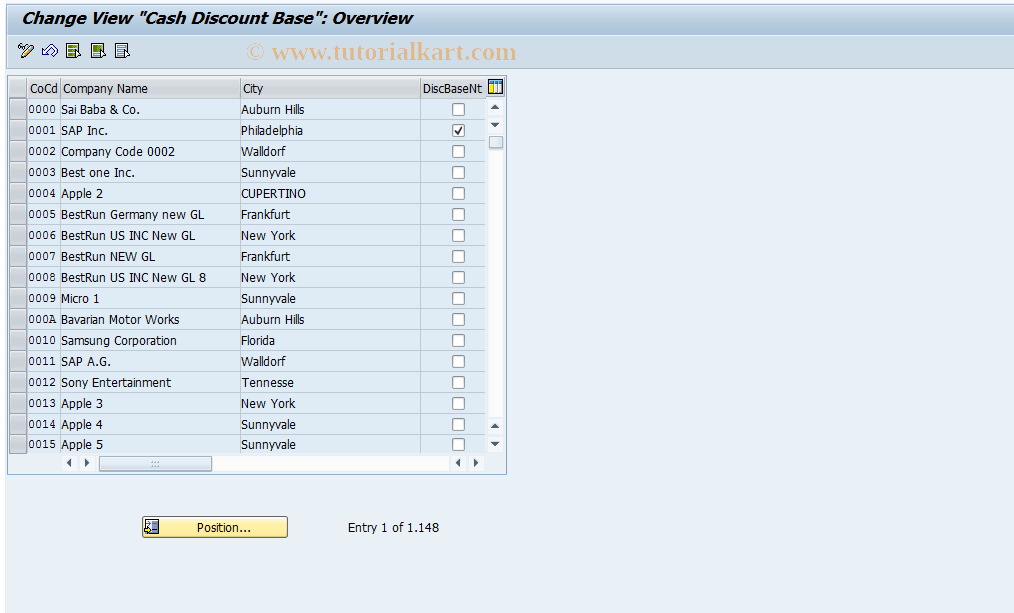
Task: Click the City column header
Action: coord(330,89)
